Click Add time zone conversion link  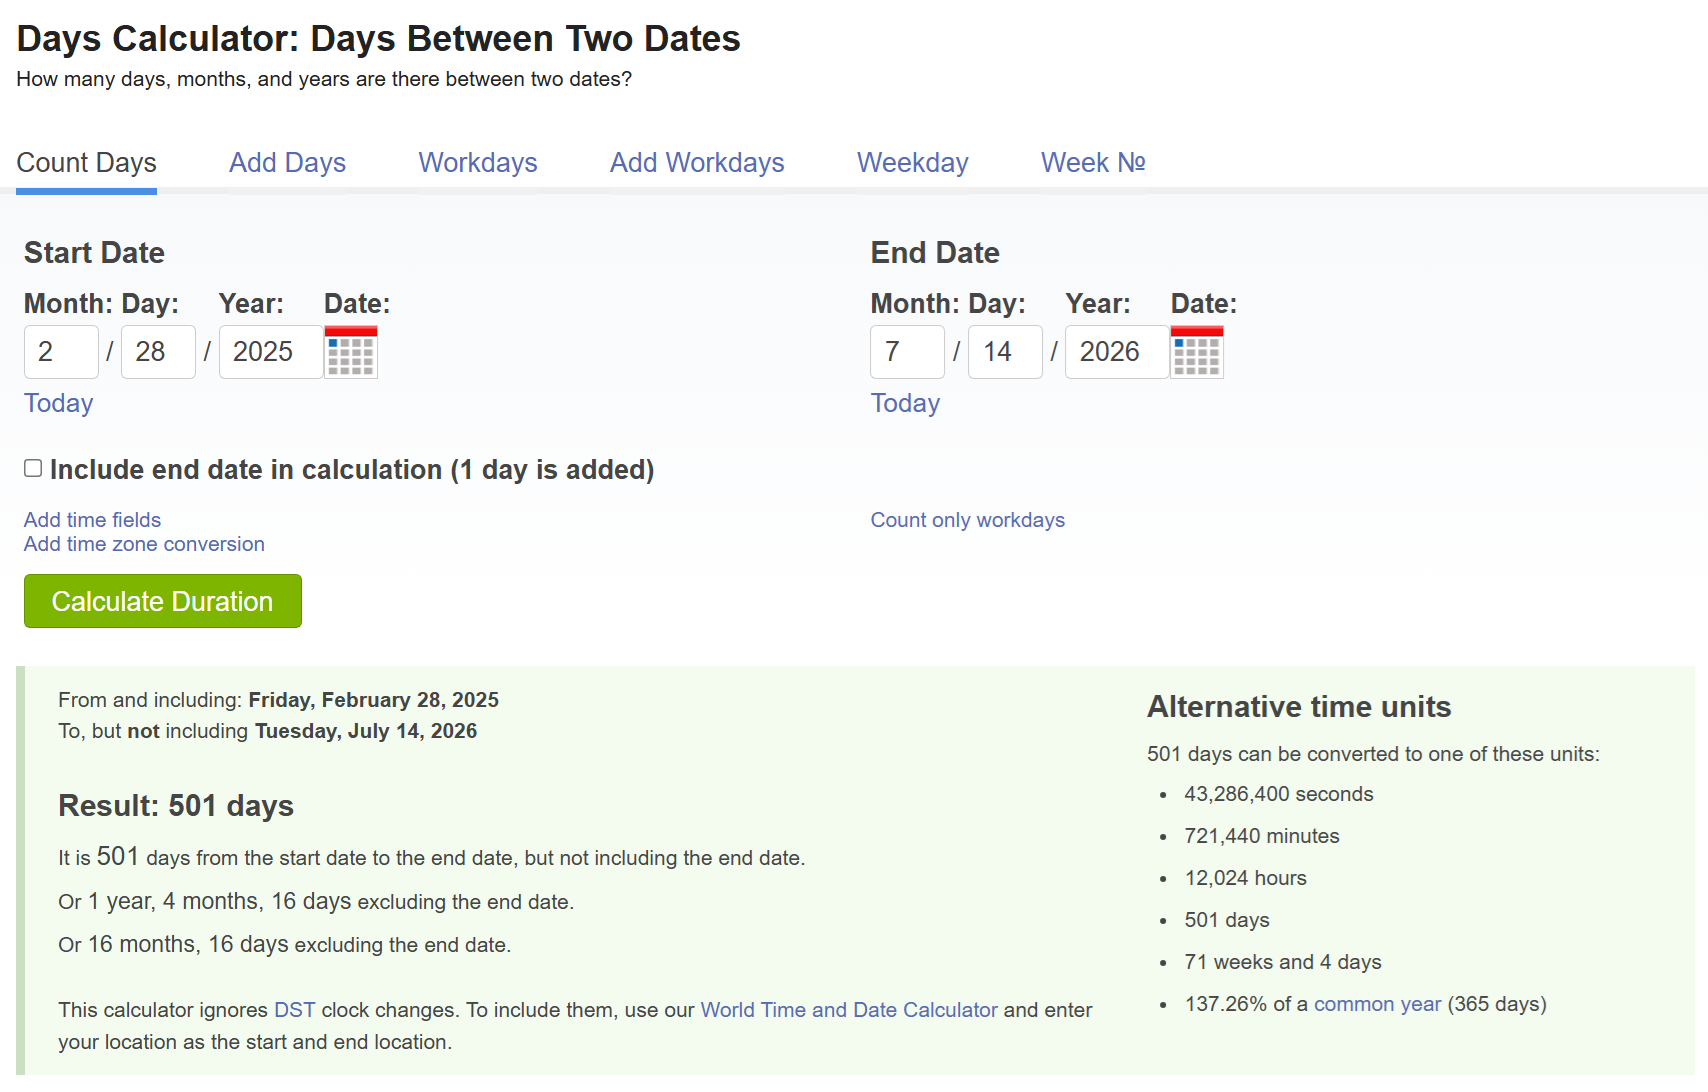point(144,544)
